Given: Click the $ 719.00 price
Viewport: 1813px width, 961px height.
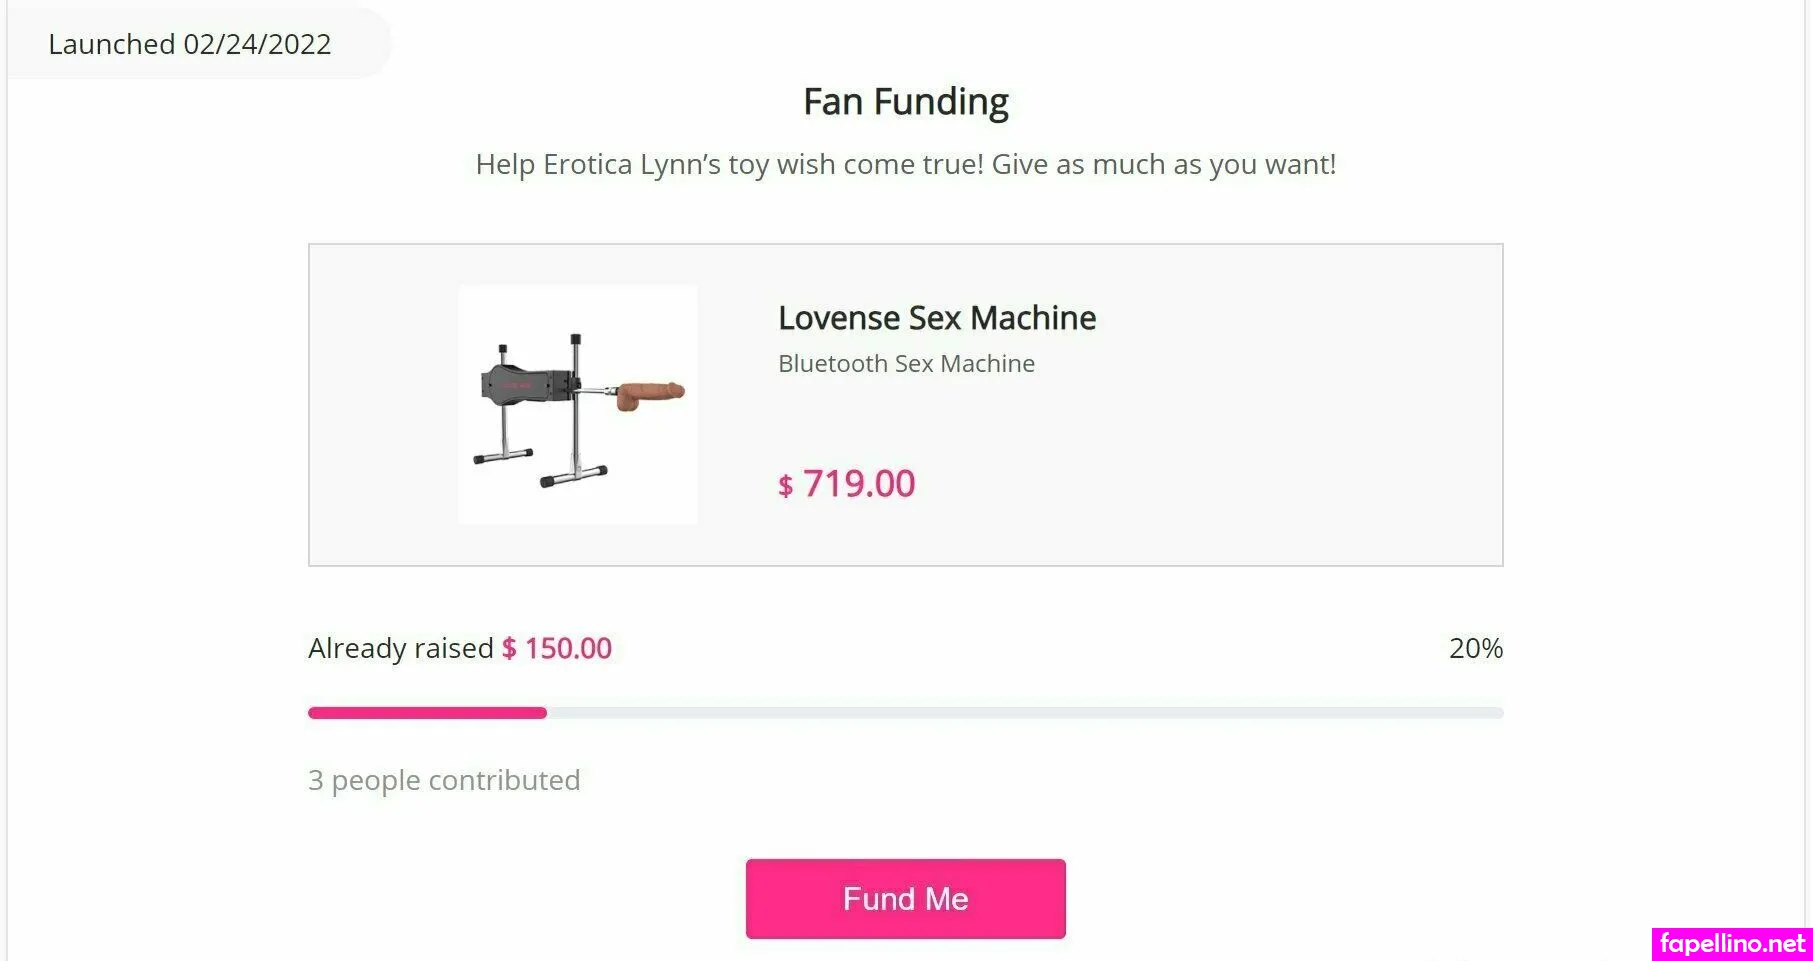Looking at the screenshot, I should point(858,484).
